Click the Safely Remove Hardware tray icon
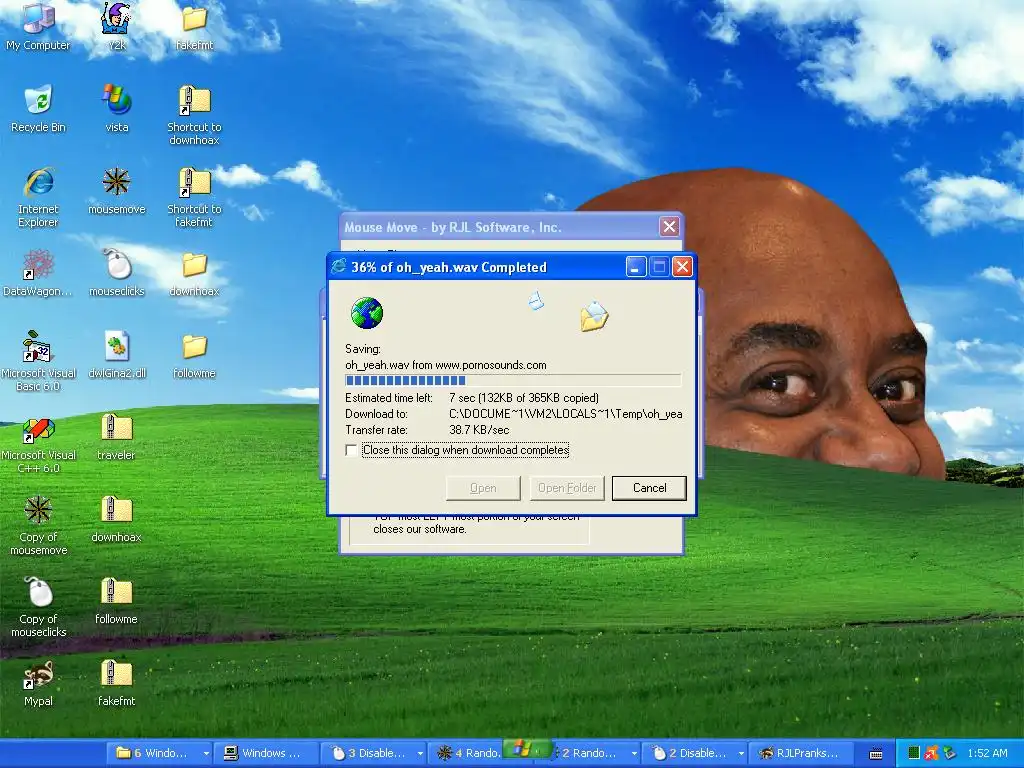 [x=950, y=753]
